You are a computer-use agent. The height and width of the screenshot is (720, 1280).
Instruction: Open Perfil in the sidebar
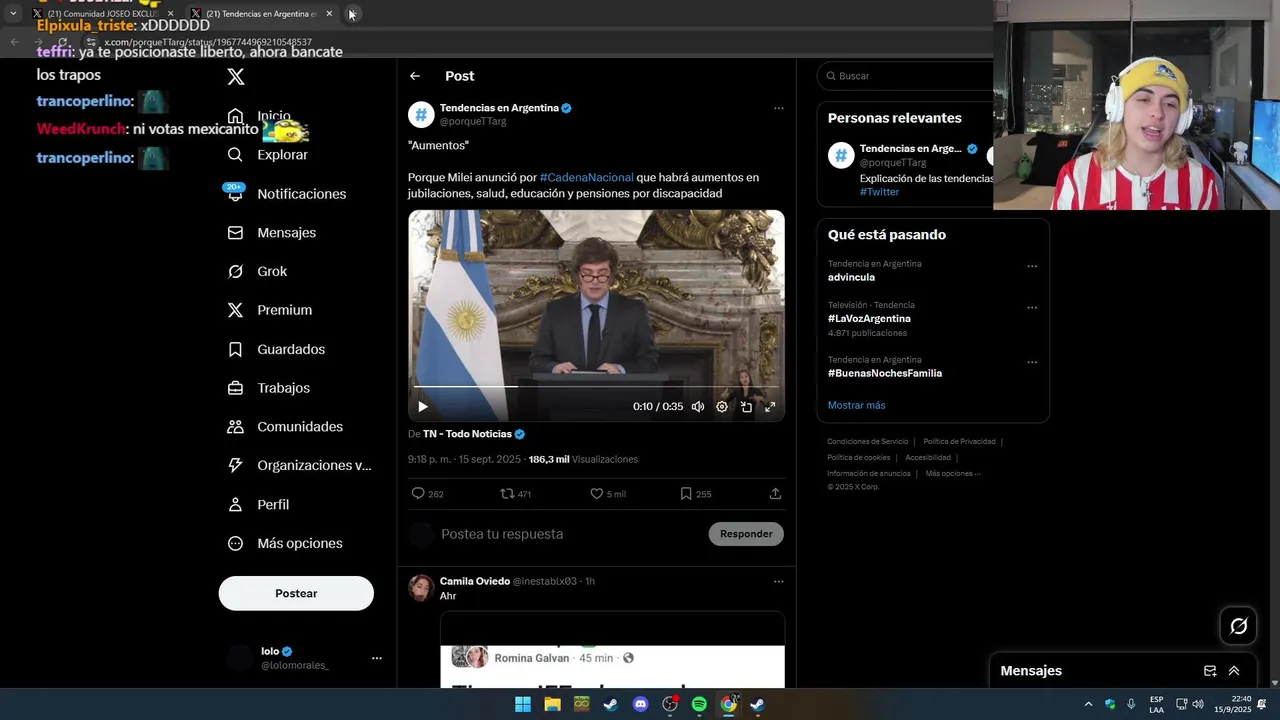tap(258, 504)
